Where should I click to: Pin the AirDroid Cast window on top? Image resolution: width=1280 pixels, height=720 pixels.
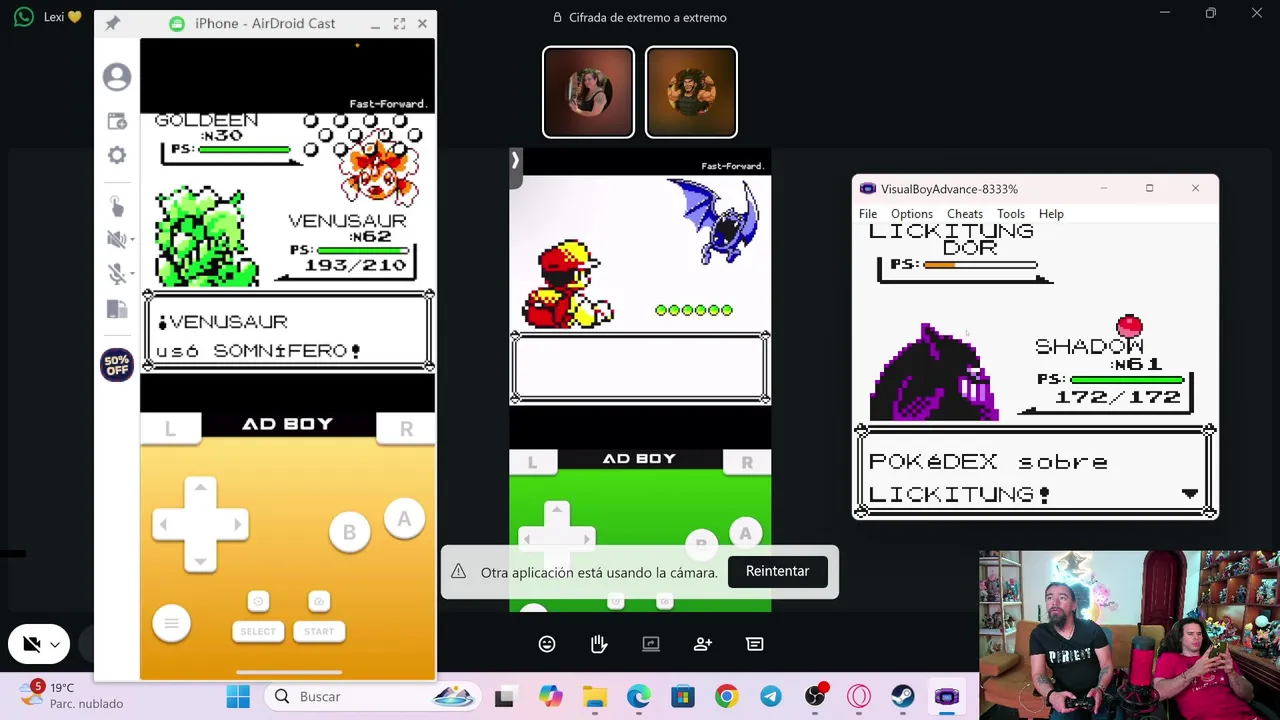[112, 23]
